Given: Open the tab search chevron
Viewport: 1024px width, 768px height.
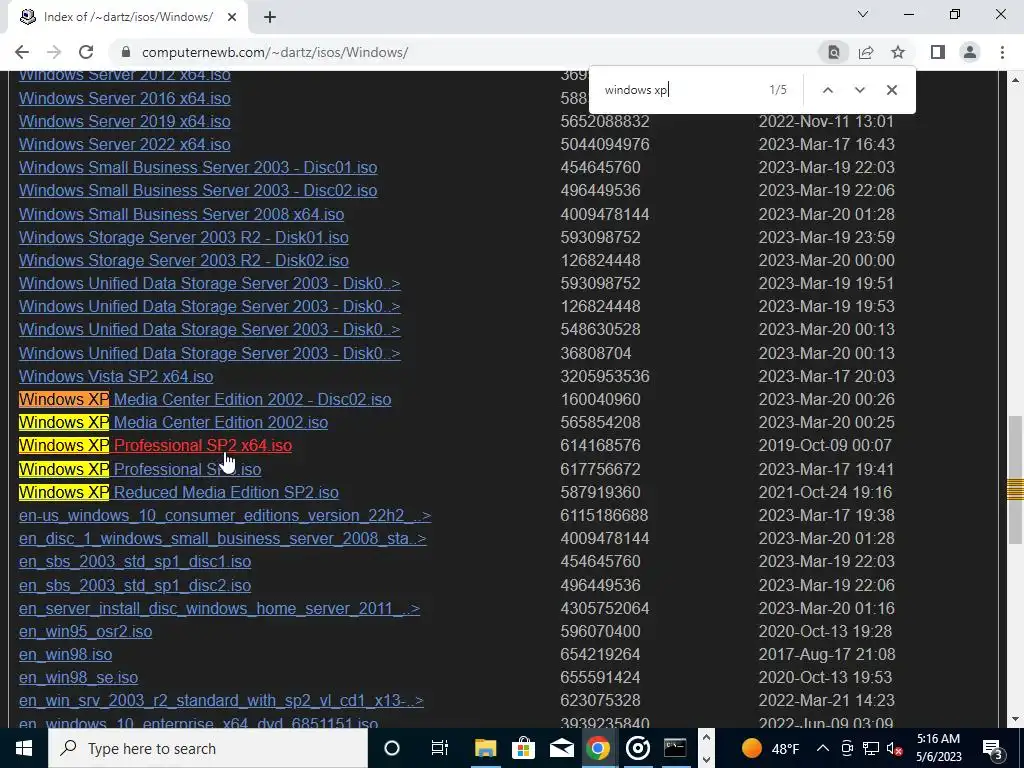Looking at the screenshot, I should click(863, 14).
